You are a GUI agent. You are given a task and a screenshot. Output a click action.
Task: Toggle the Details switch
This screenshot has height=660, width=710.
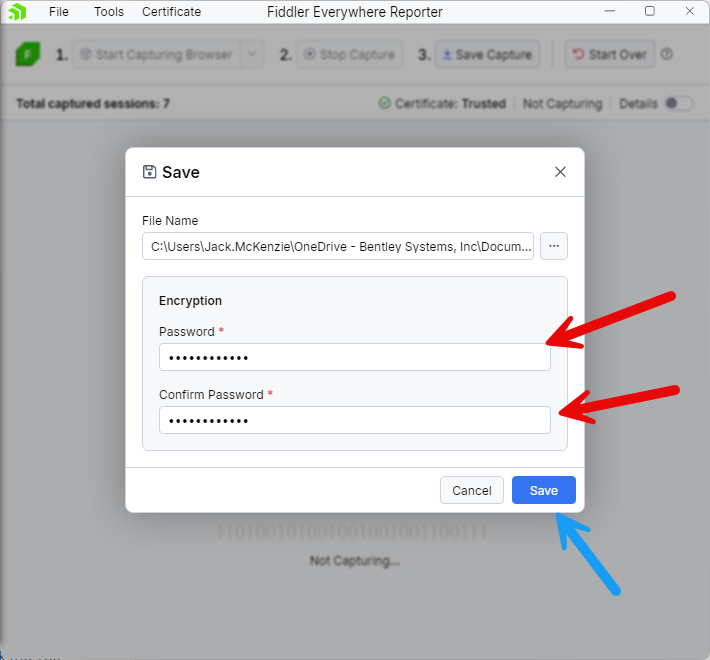point(678,104)
